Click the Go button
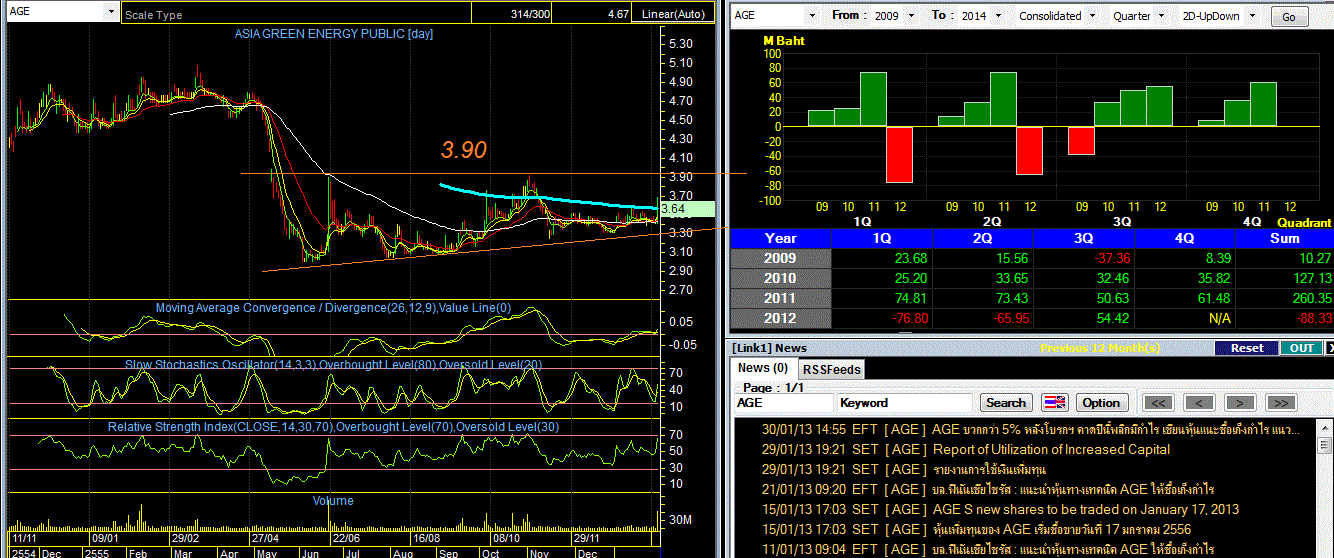The height and width of the screenshot is (558, 1334). tap(1288, 17)
